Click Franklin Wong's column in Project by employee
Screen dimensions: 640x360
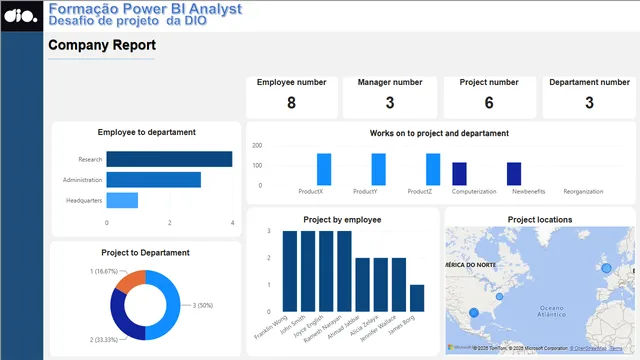pos(290,271)
